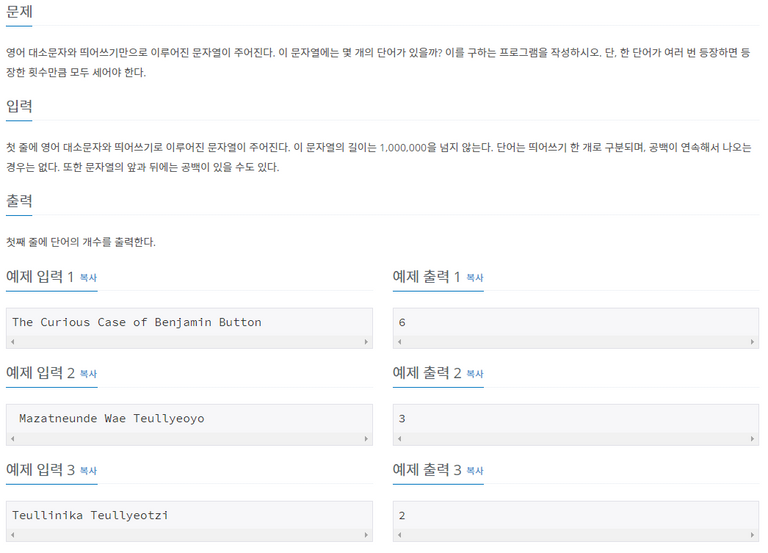Copy example input 2 via 복사 link
Image resolution: width=768 pixels, height=553 pixels.
(x=88, y=374)
